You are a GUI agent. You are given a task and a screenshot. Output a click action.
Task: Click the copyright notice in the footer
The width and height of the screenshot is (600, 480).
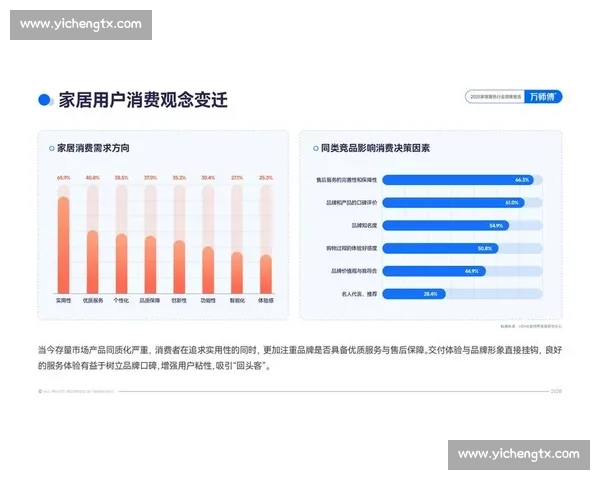point(76,392)
